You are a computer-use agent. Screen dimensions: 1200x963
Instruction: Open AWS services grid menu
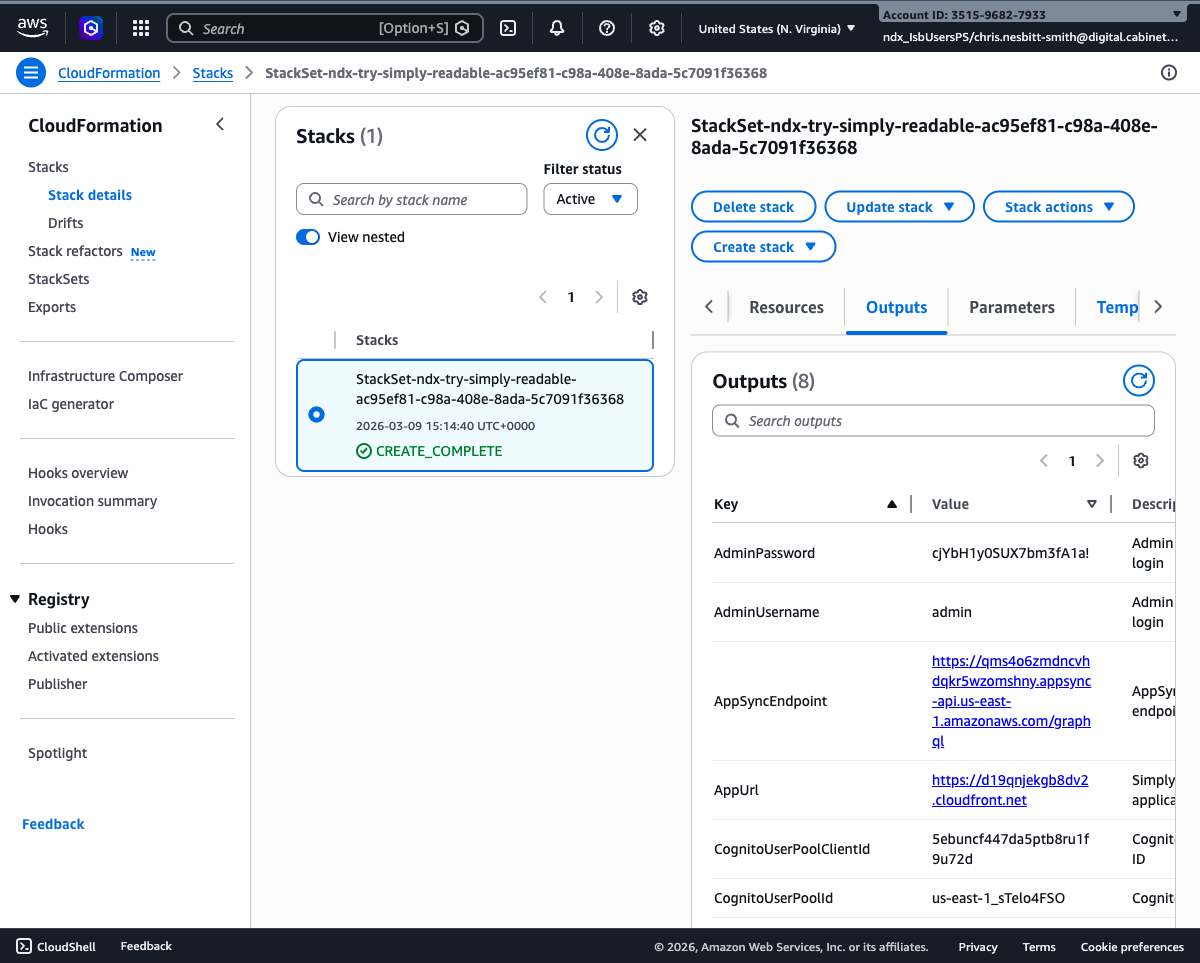[140, 27]
